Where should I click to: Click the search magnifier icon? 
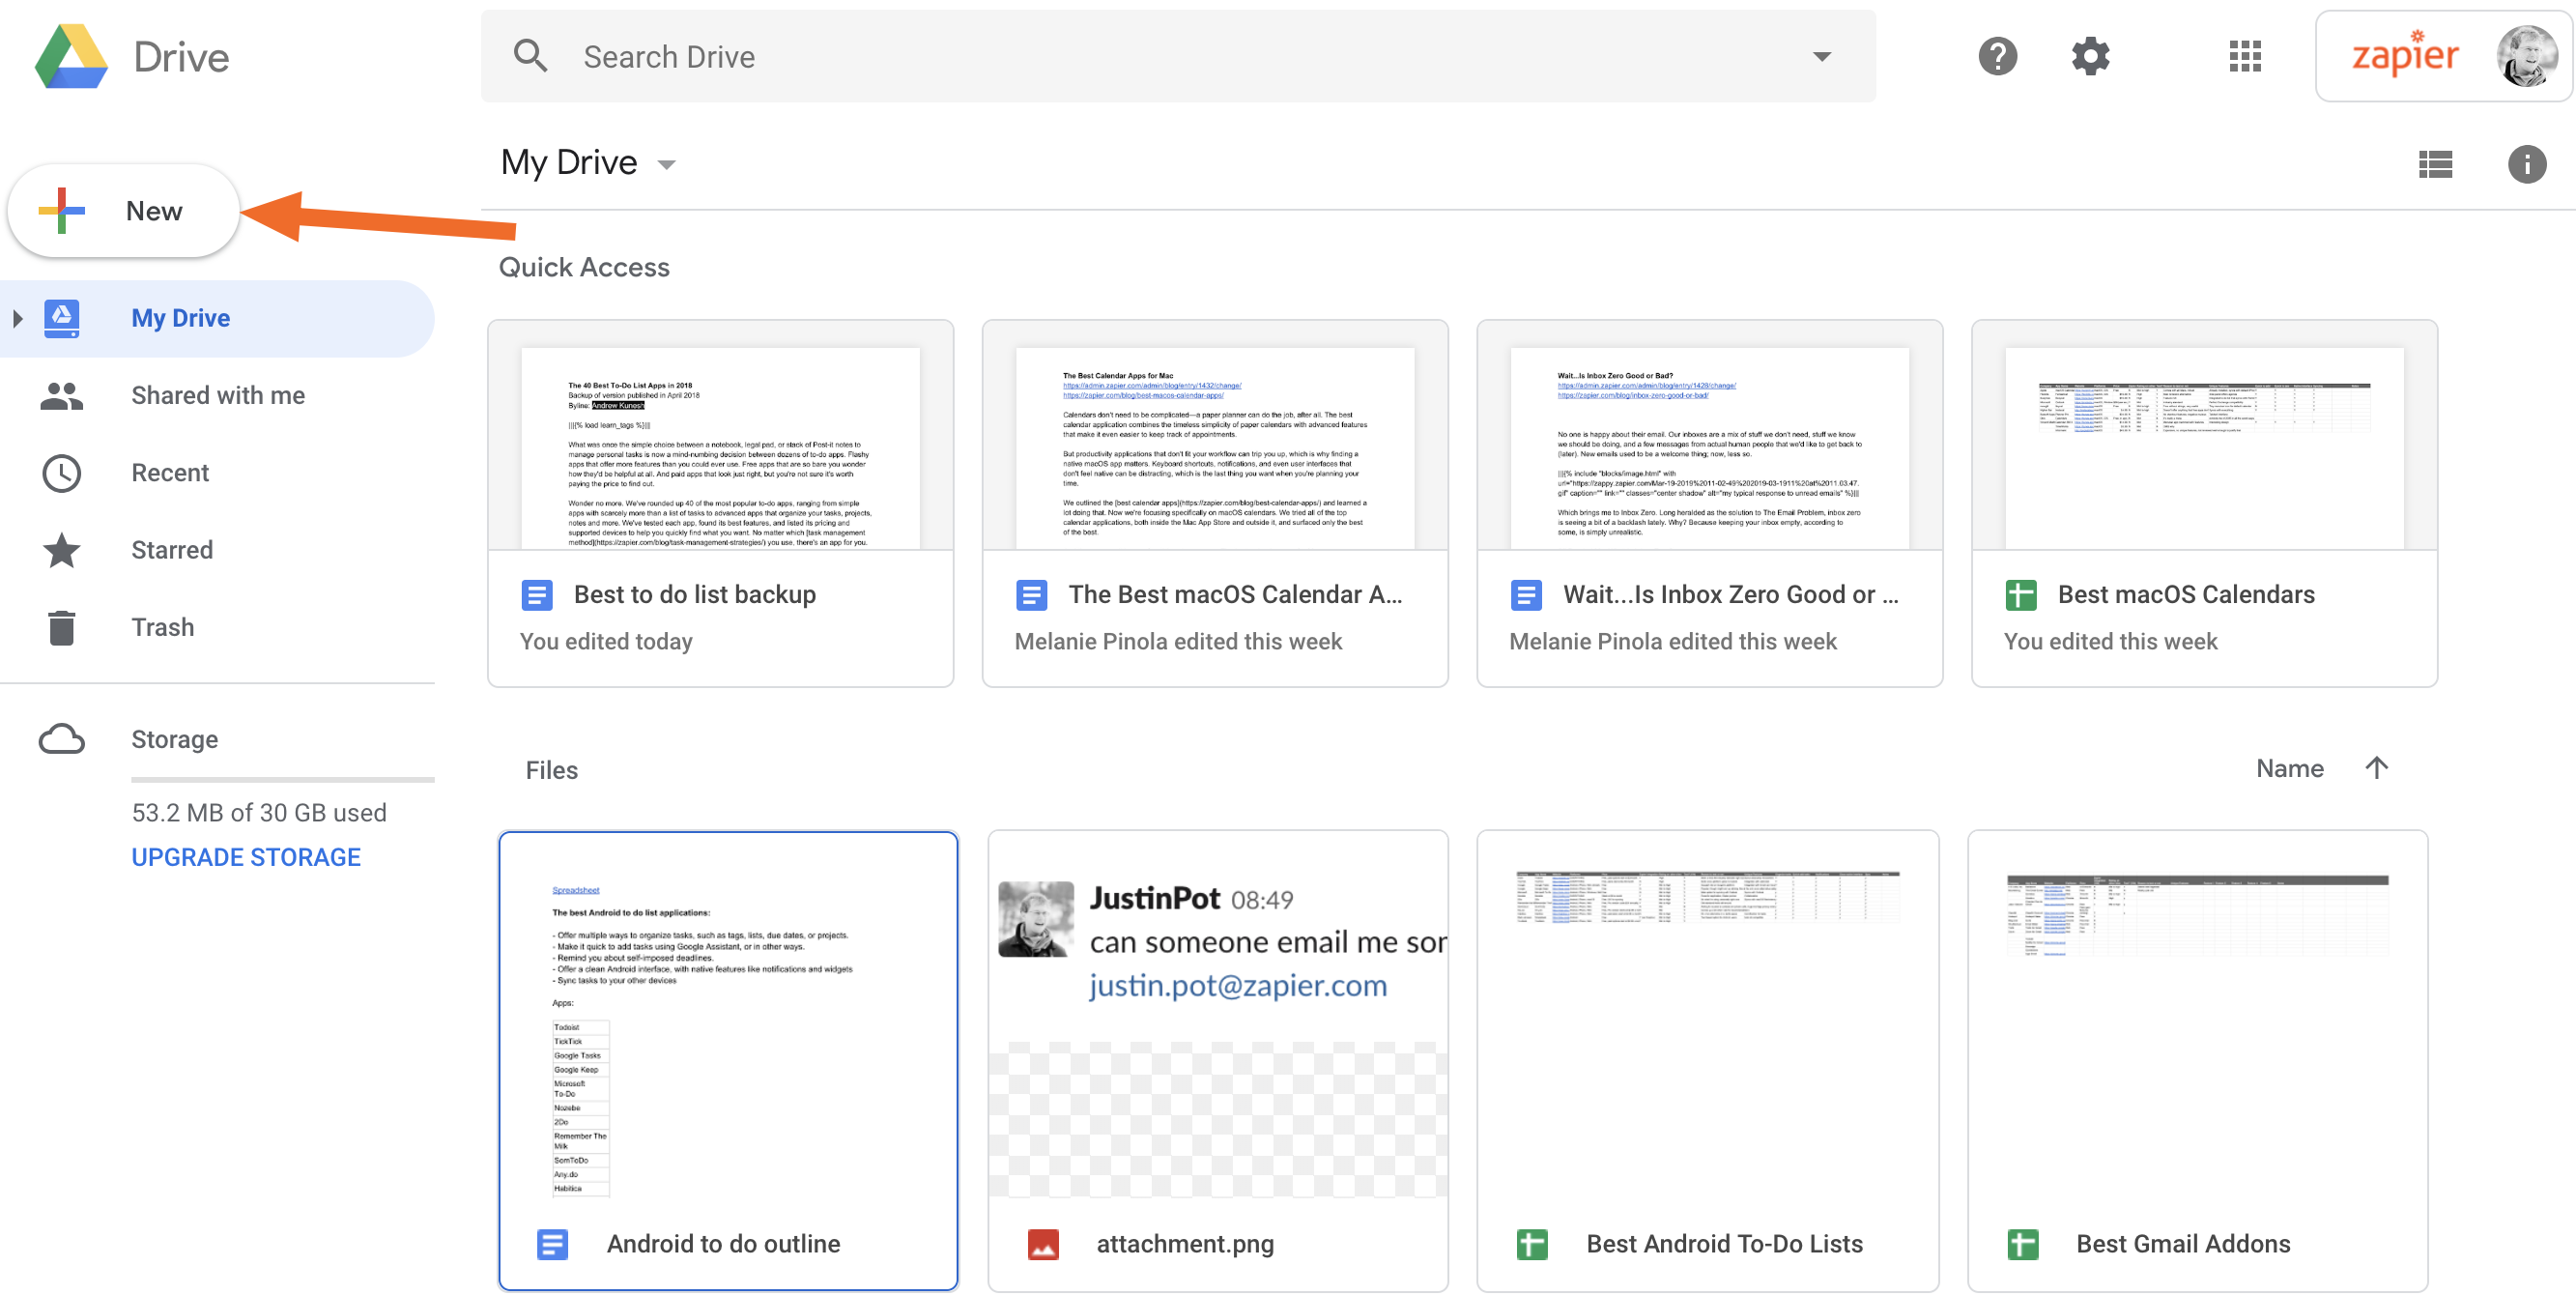click(x=530, y=56)
